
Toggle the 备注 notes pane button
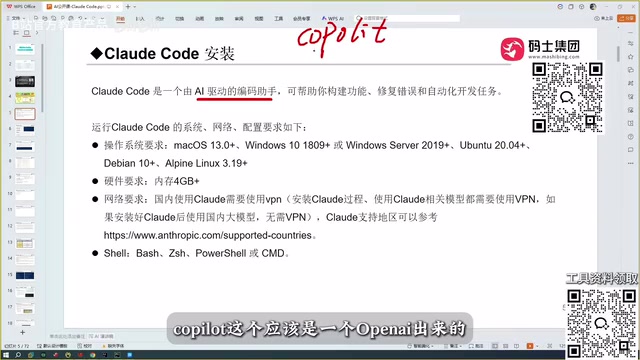click(x=452, y=346)
